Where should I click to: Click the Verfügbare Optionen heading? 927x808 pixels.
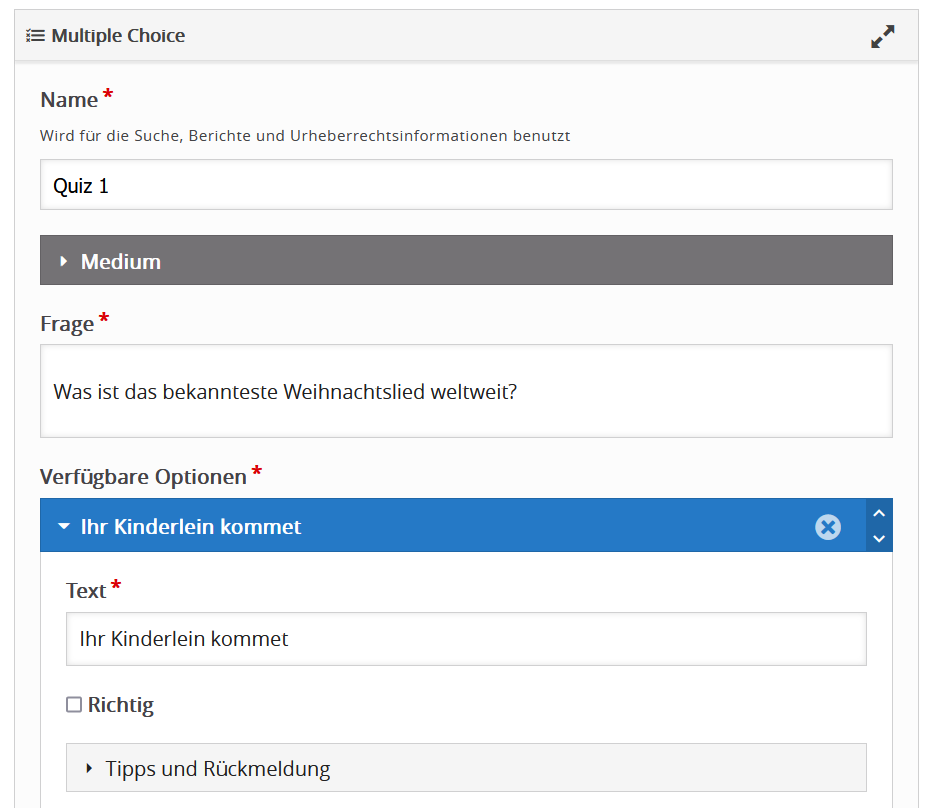tap(143, 476)
